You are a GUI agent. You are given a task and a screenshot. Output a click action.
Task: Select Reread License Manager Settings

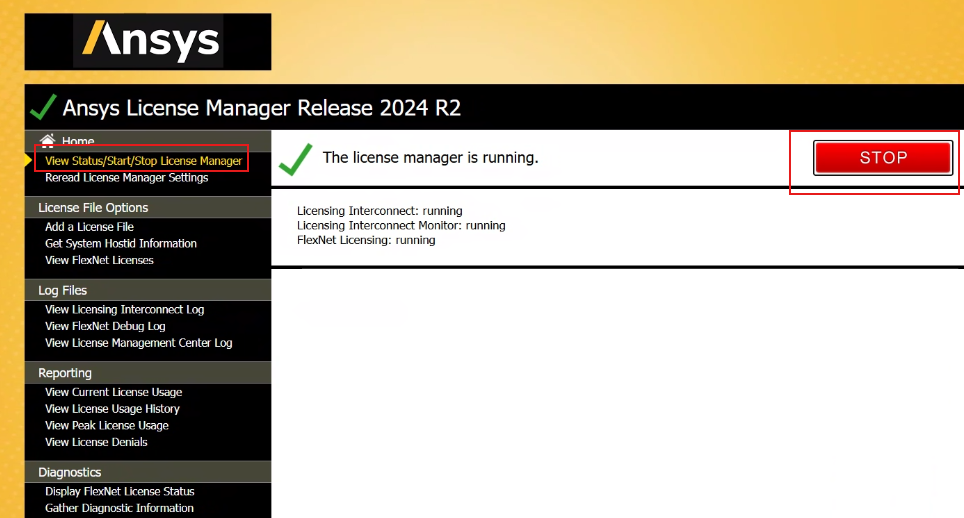point(126,177)
